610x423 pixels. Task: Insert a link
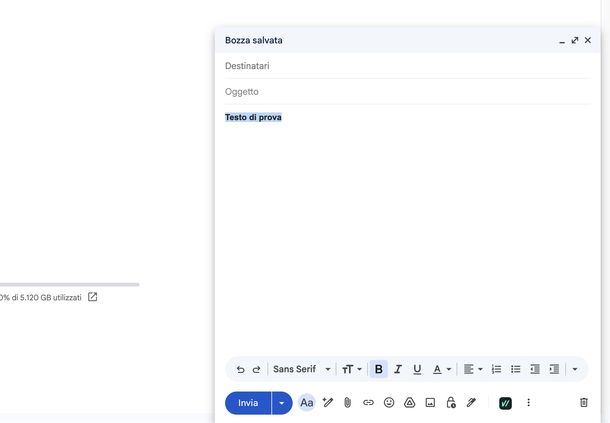pos(368,403)
